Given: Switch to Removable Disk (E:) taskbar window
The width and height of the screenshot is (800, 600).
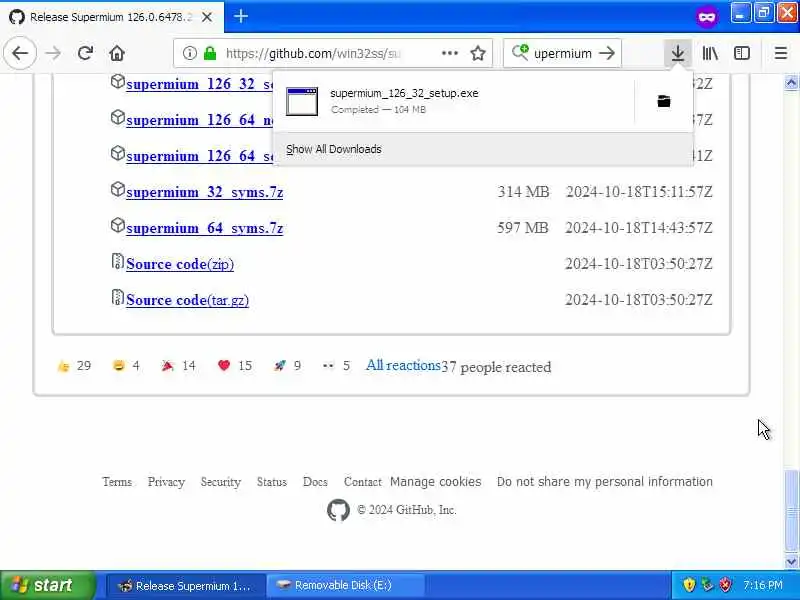Looking at the screenshot, I should click(x=345, y=585).
